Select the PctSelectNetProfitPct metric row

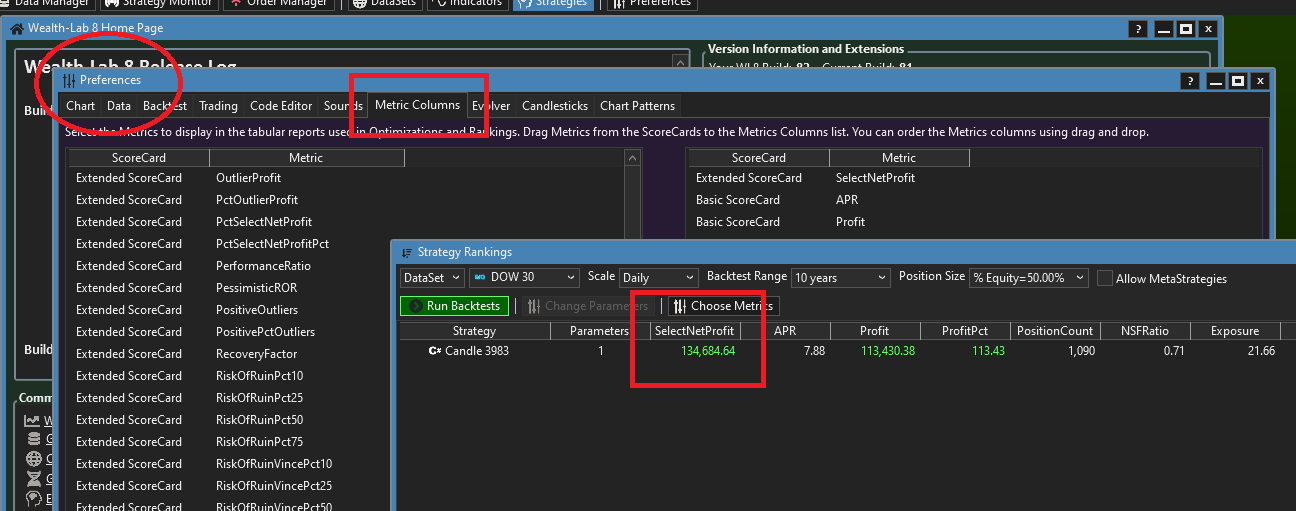[344, 244]
